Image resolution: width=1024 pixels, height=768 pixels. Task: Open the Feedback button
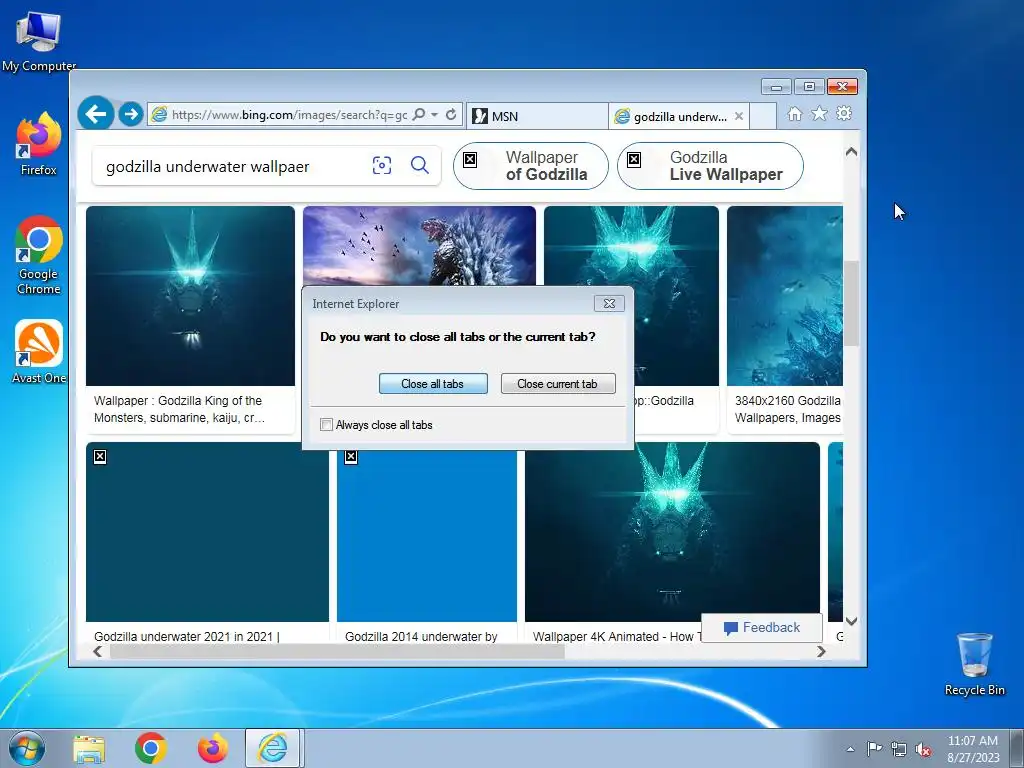tap(761, 628)
